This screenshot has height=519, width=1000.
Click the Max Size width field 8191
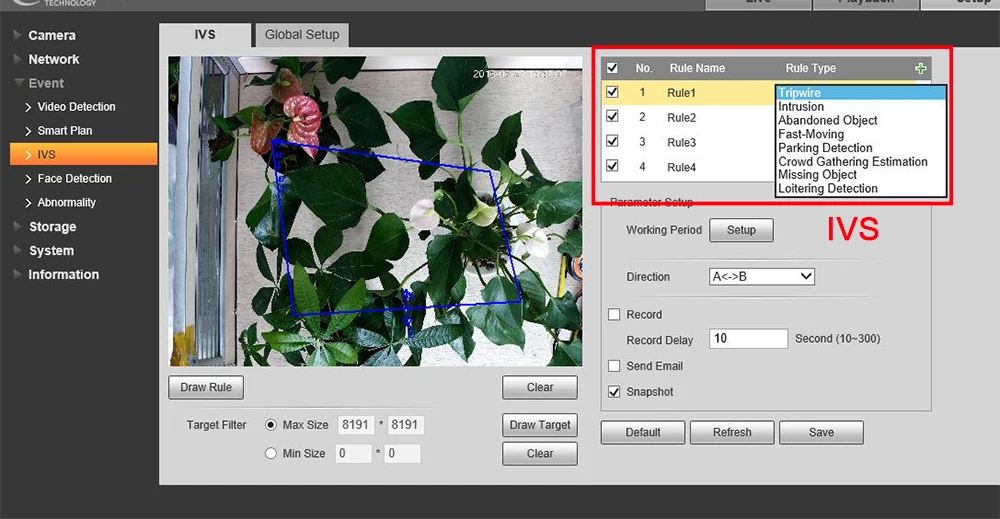(x=355, y=425)
